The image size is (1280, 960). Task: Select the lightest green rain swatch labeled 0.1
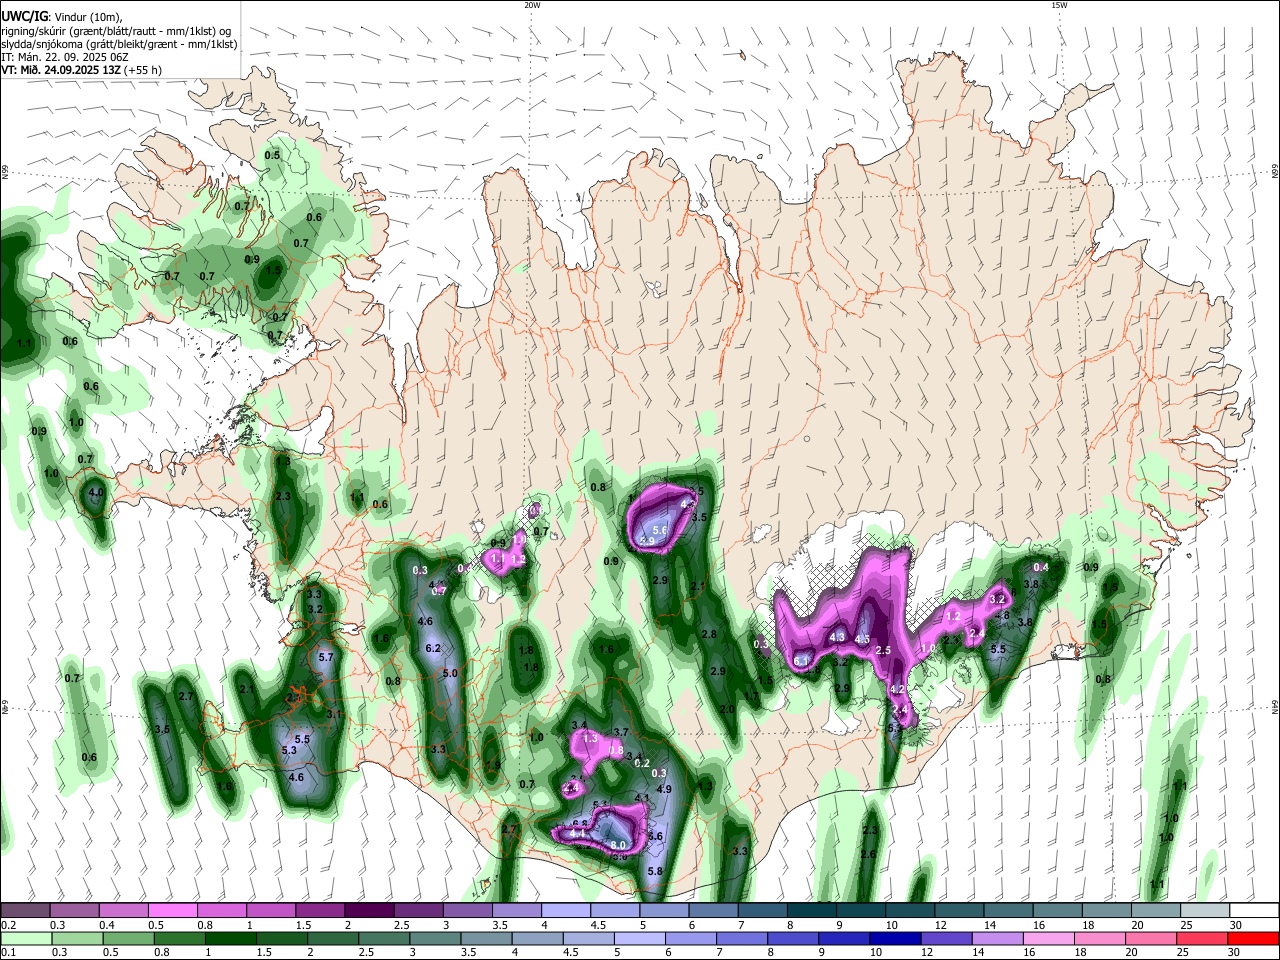click(x=26, y=938)
